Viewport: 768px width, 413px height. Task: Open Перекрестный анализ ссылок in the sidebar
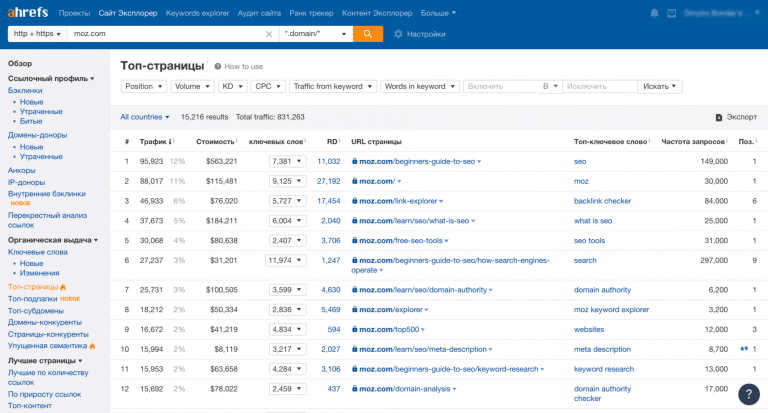tap(48, 220)
